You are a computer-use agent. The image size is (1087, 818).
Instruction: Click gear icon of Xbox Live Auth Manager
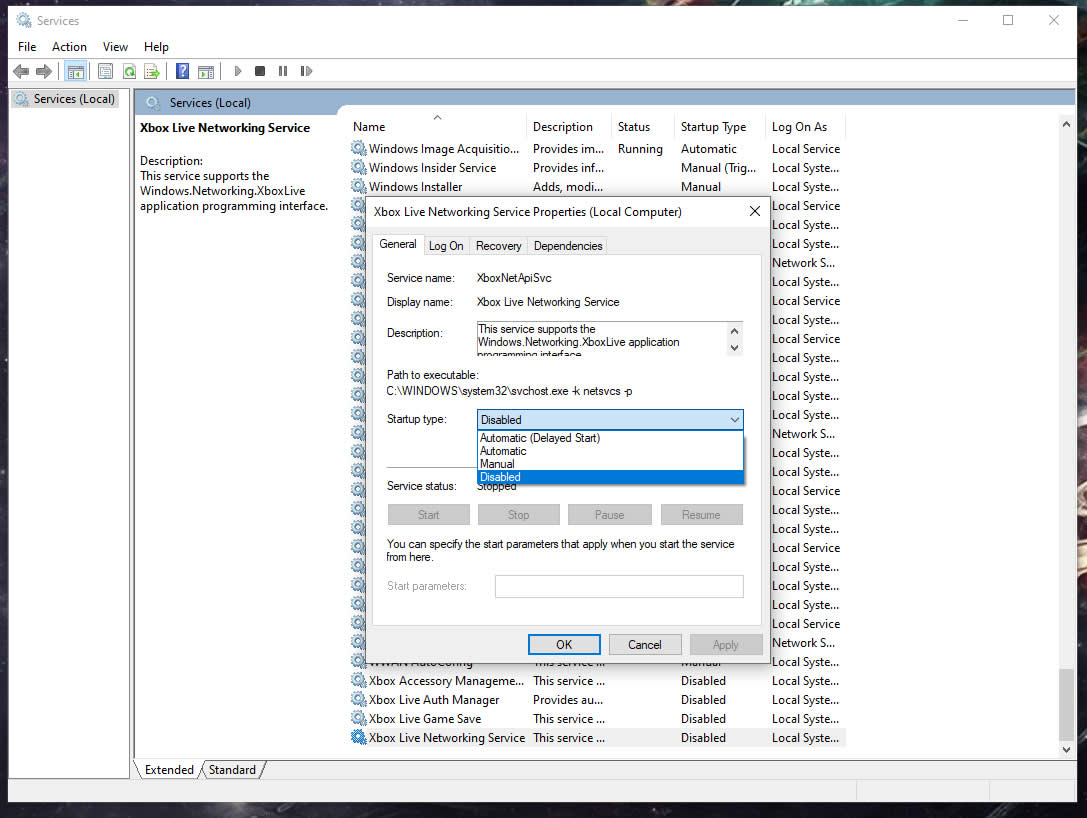coord(358,699)
